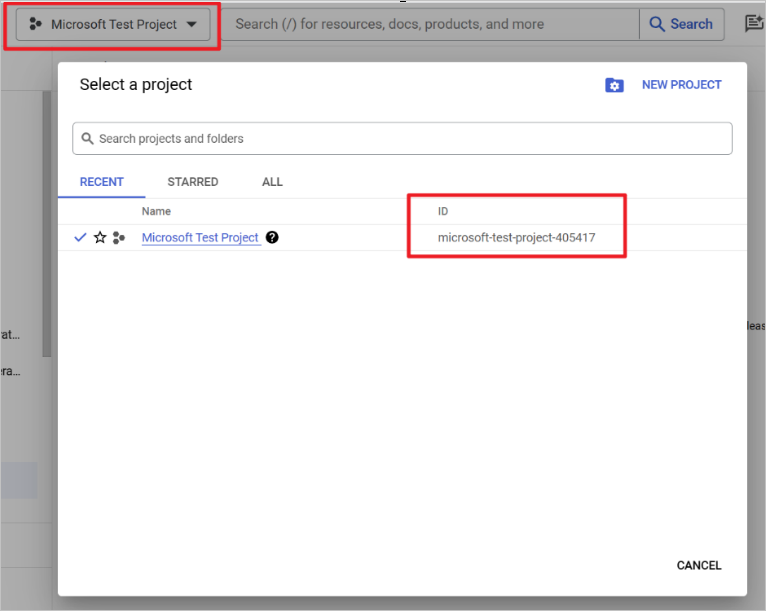Screen dimensions: 766x611
Task: Switch to the RECENT tab
Action: tap(102, 182)
